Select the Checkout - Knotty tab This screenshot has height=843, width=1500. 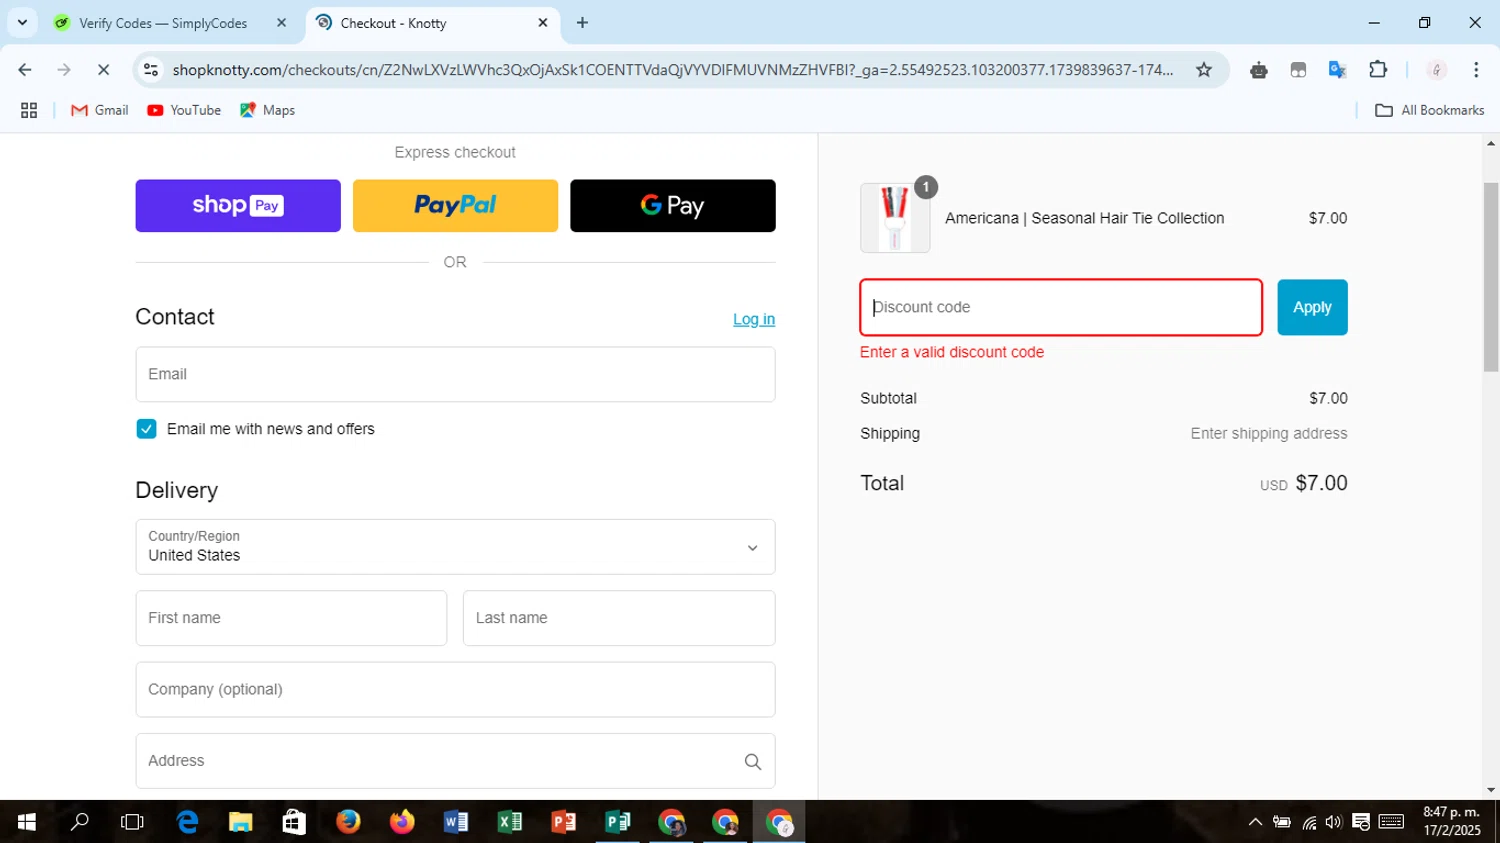point(433,23)
